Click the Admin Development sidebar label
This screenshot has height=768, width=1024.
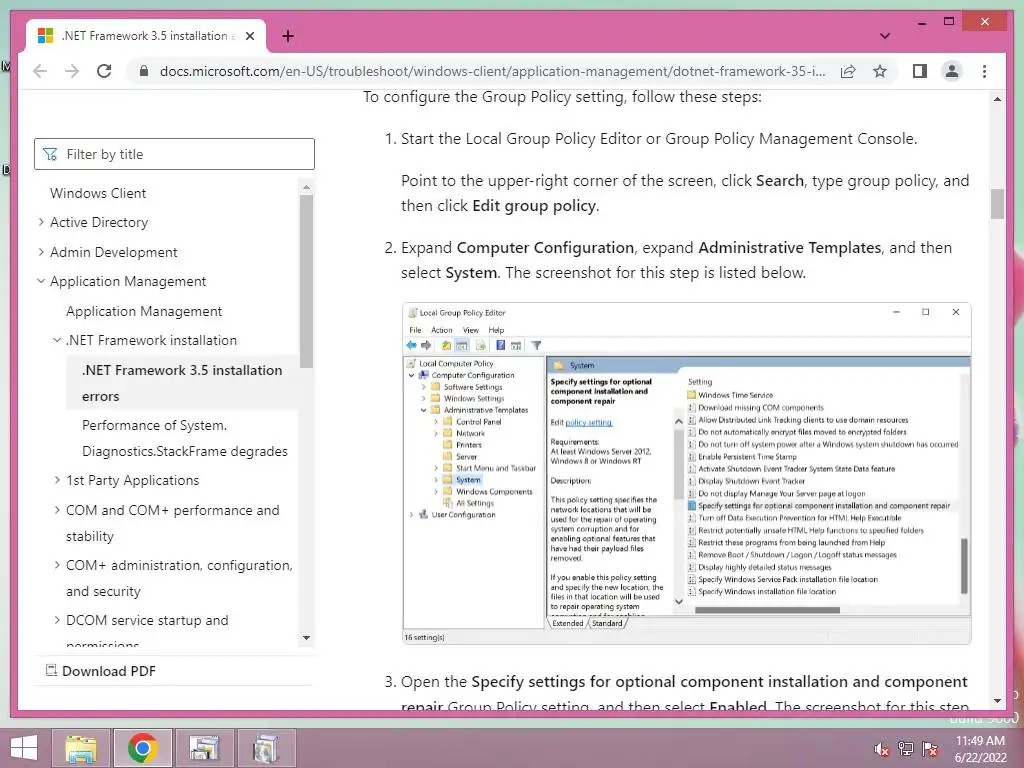(x=114, y=252)
